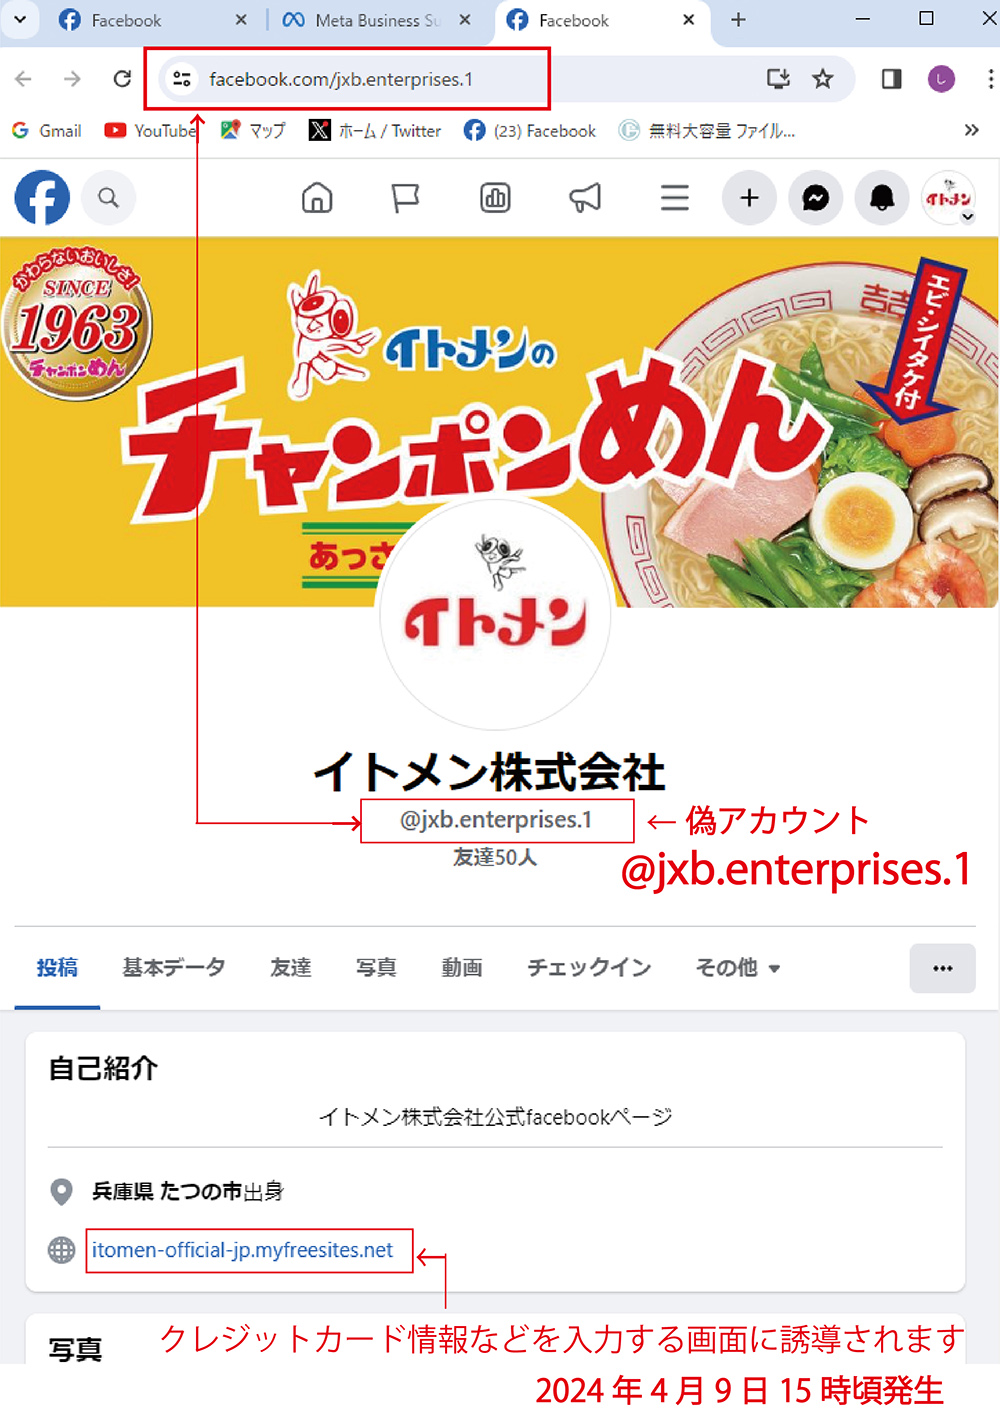Open the Ad Center megaphone icon

point(585,198)
